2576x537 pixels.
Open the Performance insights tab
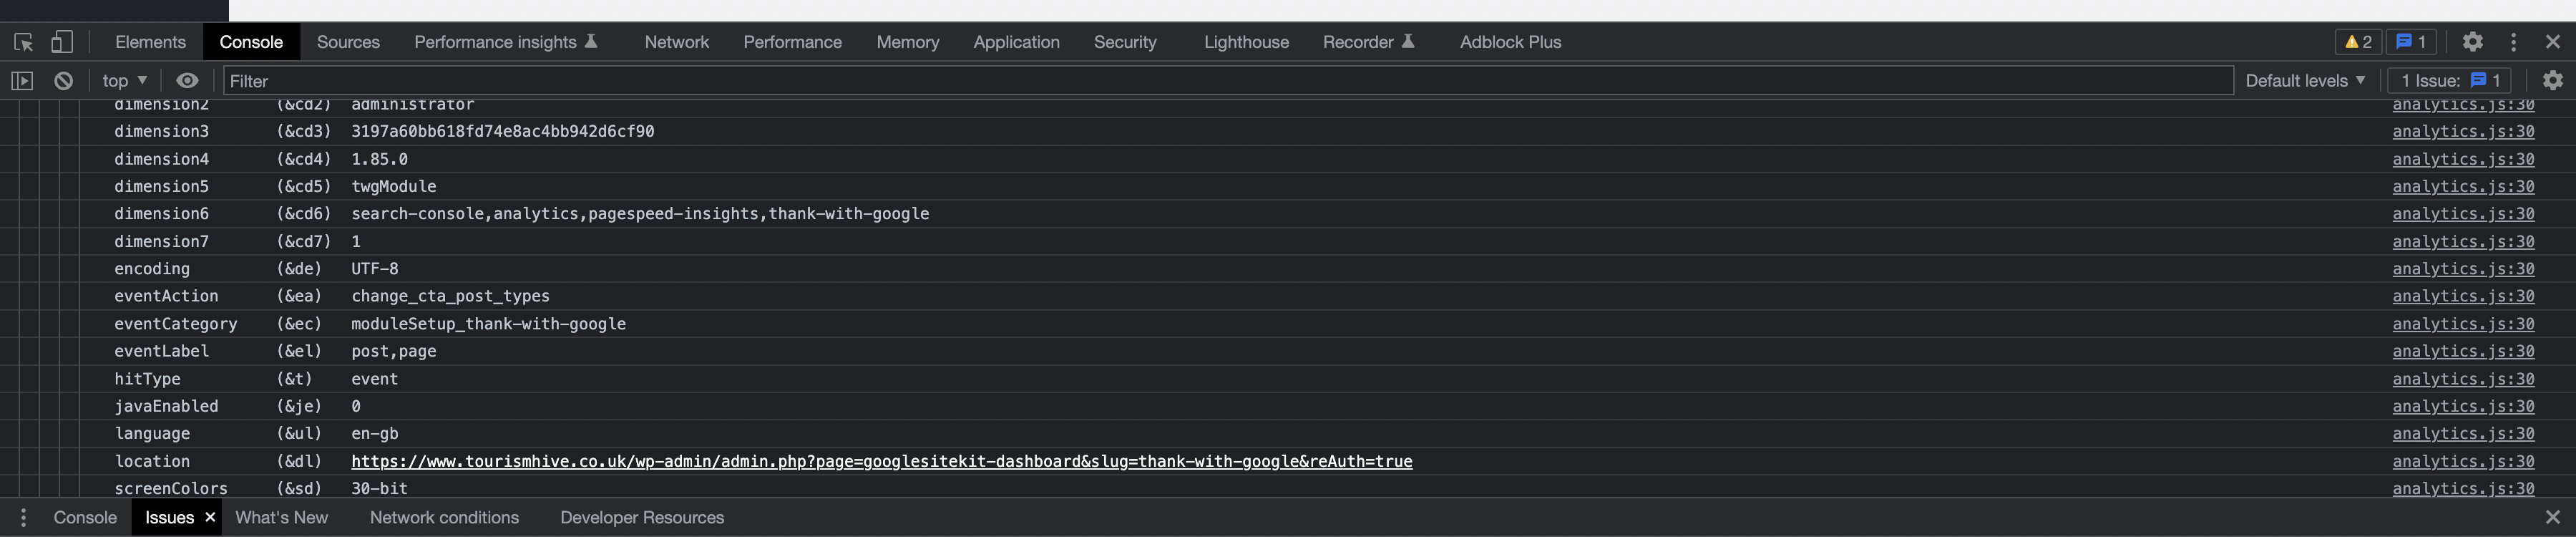[506, 42]
